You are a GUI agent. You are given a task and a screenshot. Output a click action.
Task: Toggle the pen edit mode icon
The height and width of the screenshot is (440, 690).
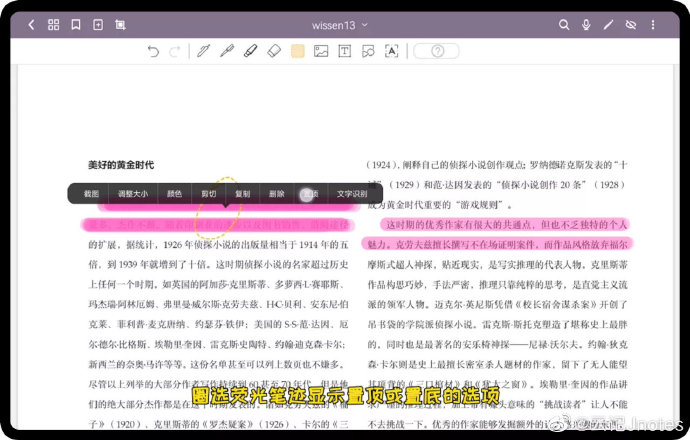point(608,25)
